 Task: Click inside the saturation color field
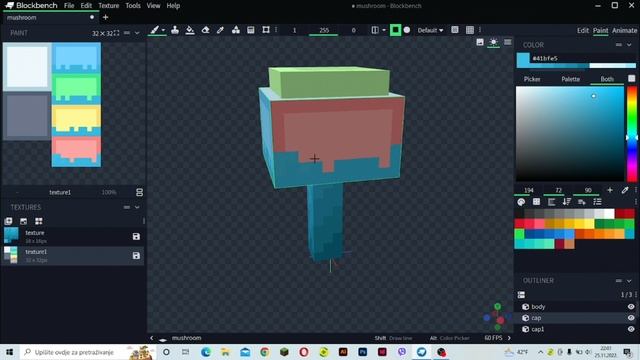[570, 133]
